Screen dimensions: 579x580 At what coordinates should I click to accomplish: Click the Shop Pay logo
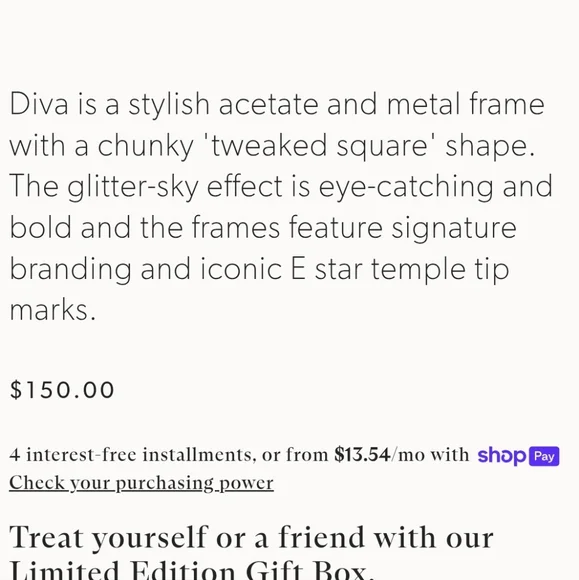click(518, 456)
